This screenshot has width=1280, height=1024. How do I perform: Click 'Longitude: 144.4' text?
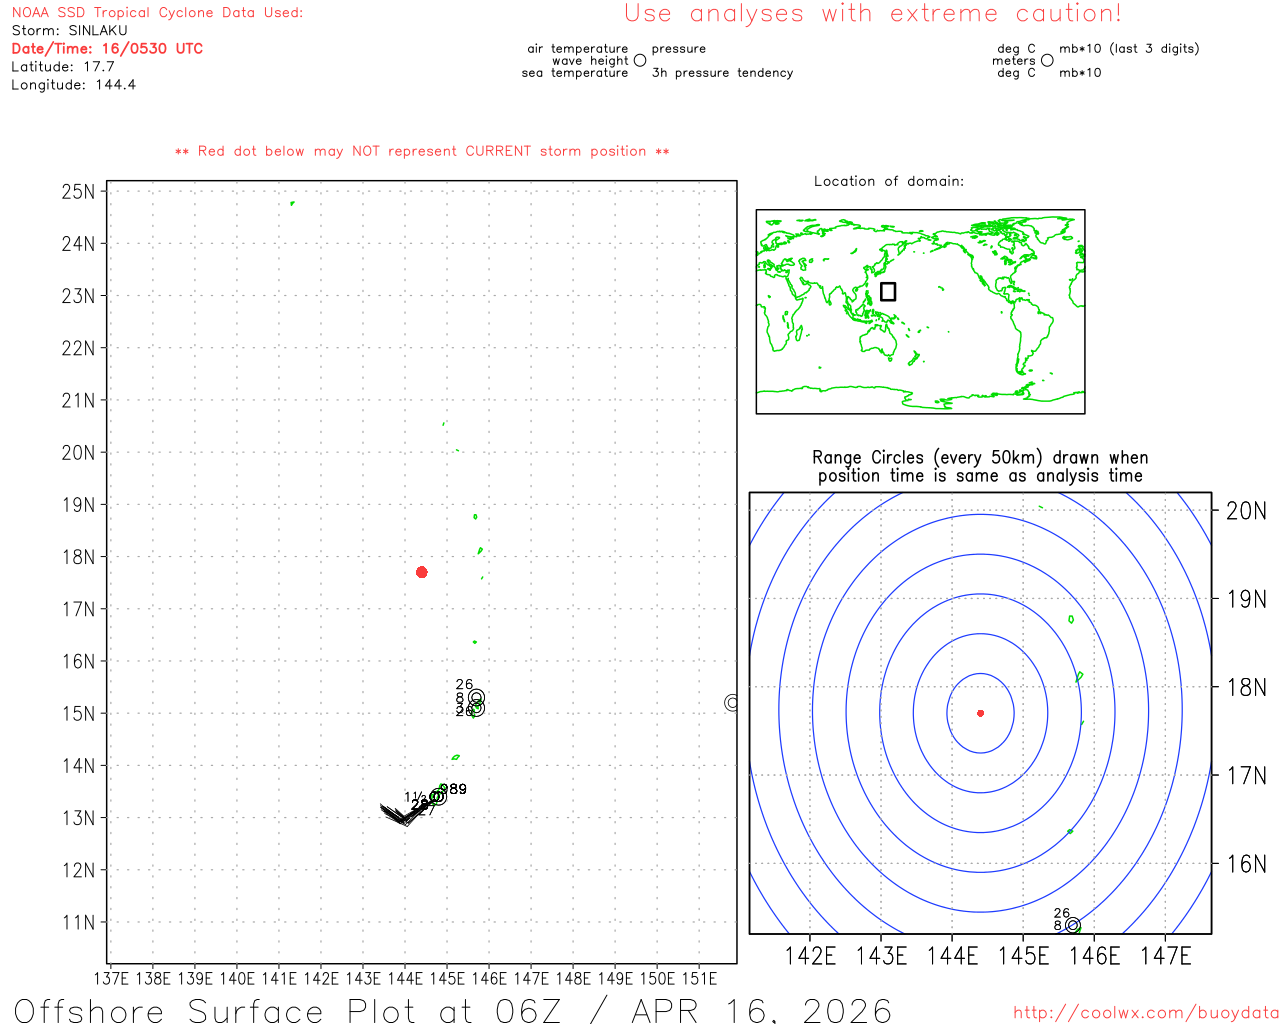(74, 85)
